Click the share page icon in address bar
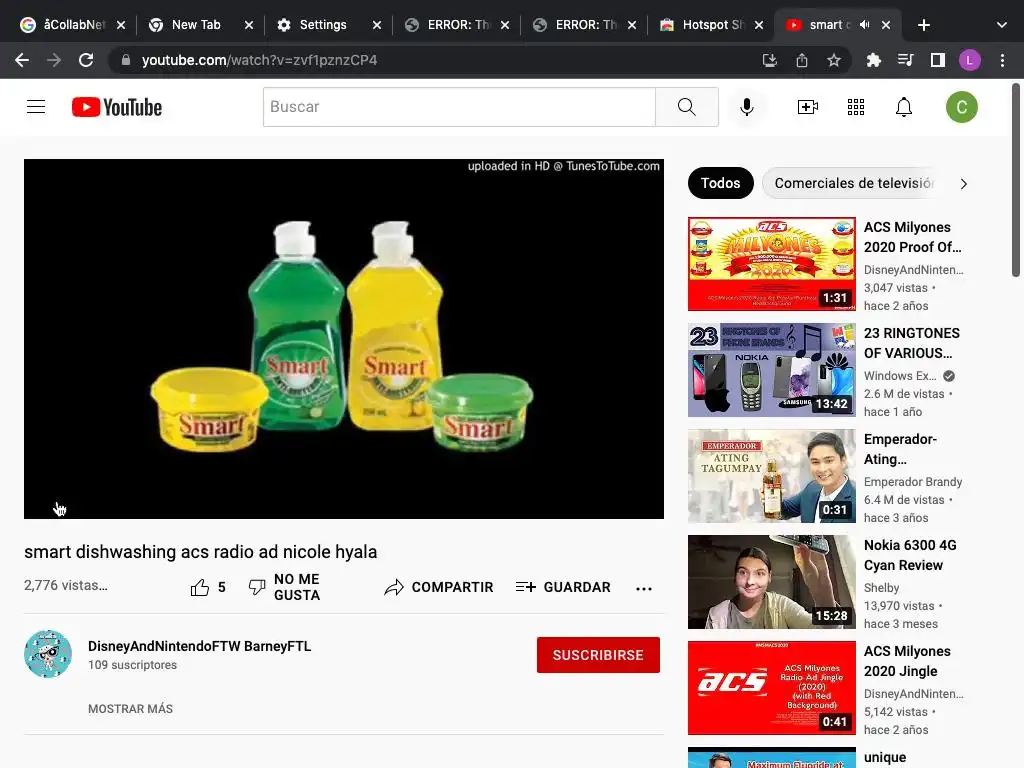This screenshot has width=1024, height=768. [801, 60]
